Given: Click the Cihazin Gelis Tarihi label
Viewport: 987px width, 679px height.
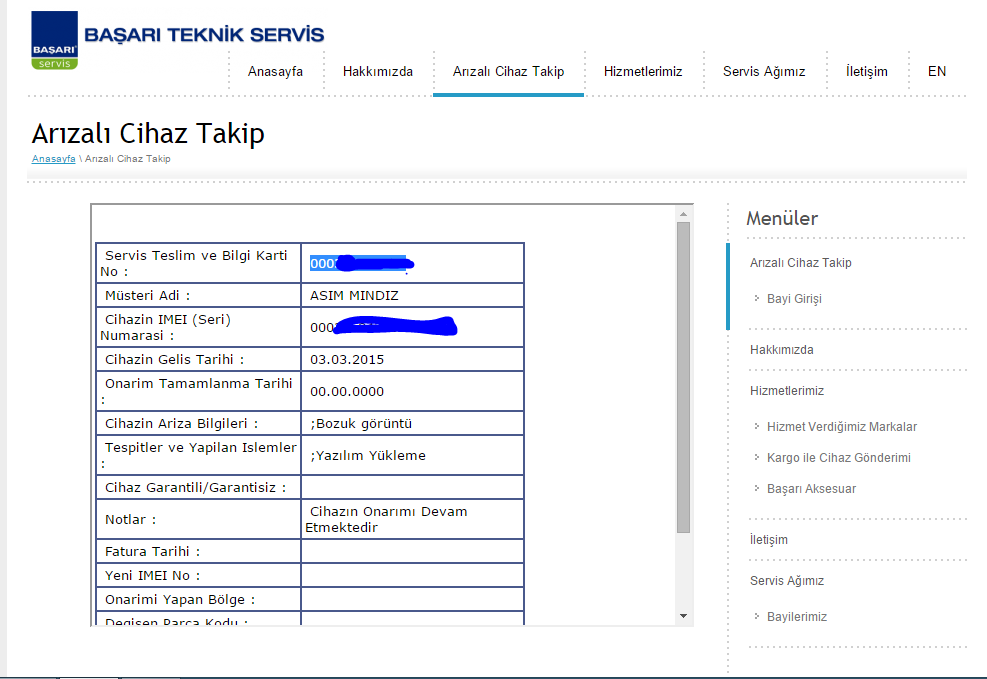Looking at the screenshot, I should [x=174, y=359].
